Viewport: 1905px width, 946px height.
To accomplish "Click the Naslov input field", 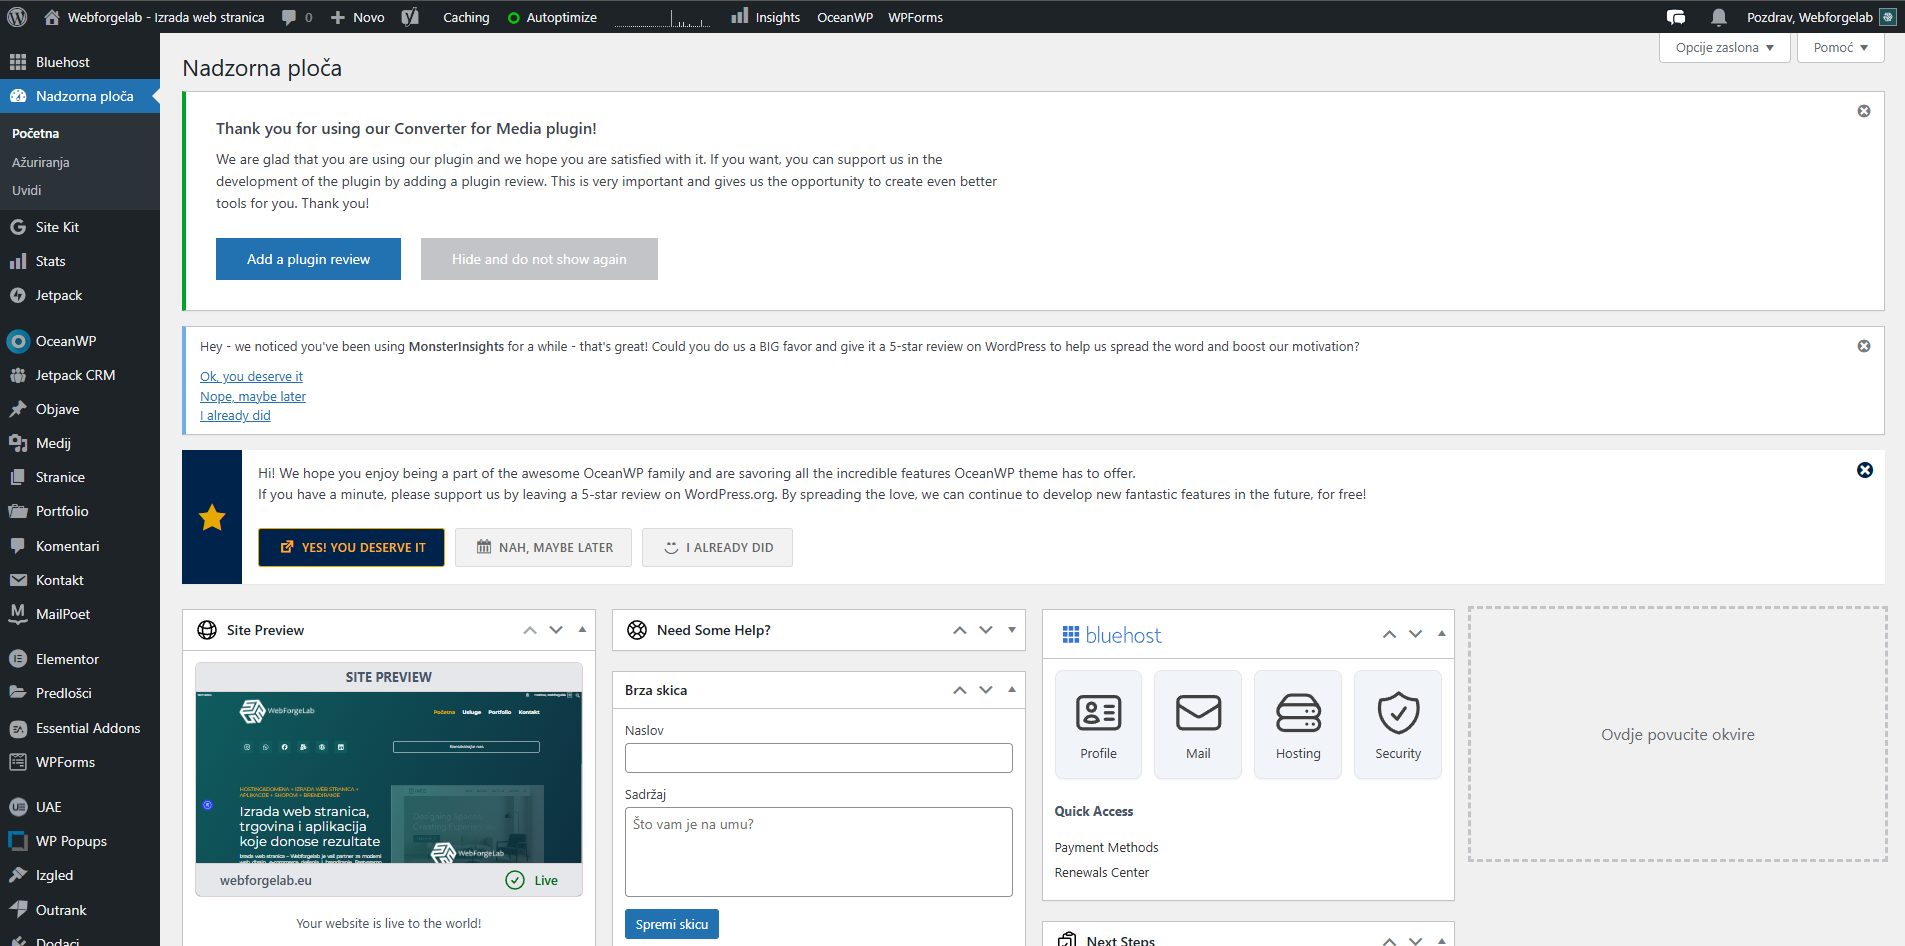I will (818, 757).
